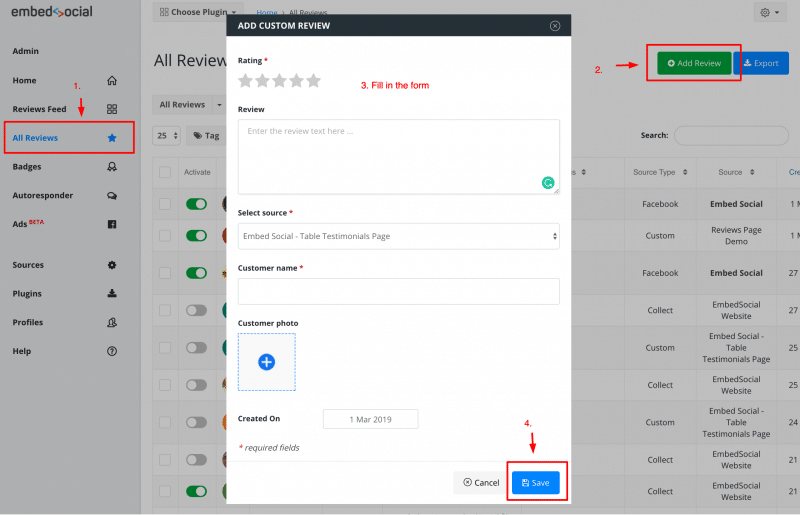Click the Home breadcrumb link
This screenshot has height=515, width=800.
[x=267, y=12]
